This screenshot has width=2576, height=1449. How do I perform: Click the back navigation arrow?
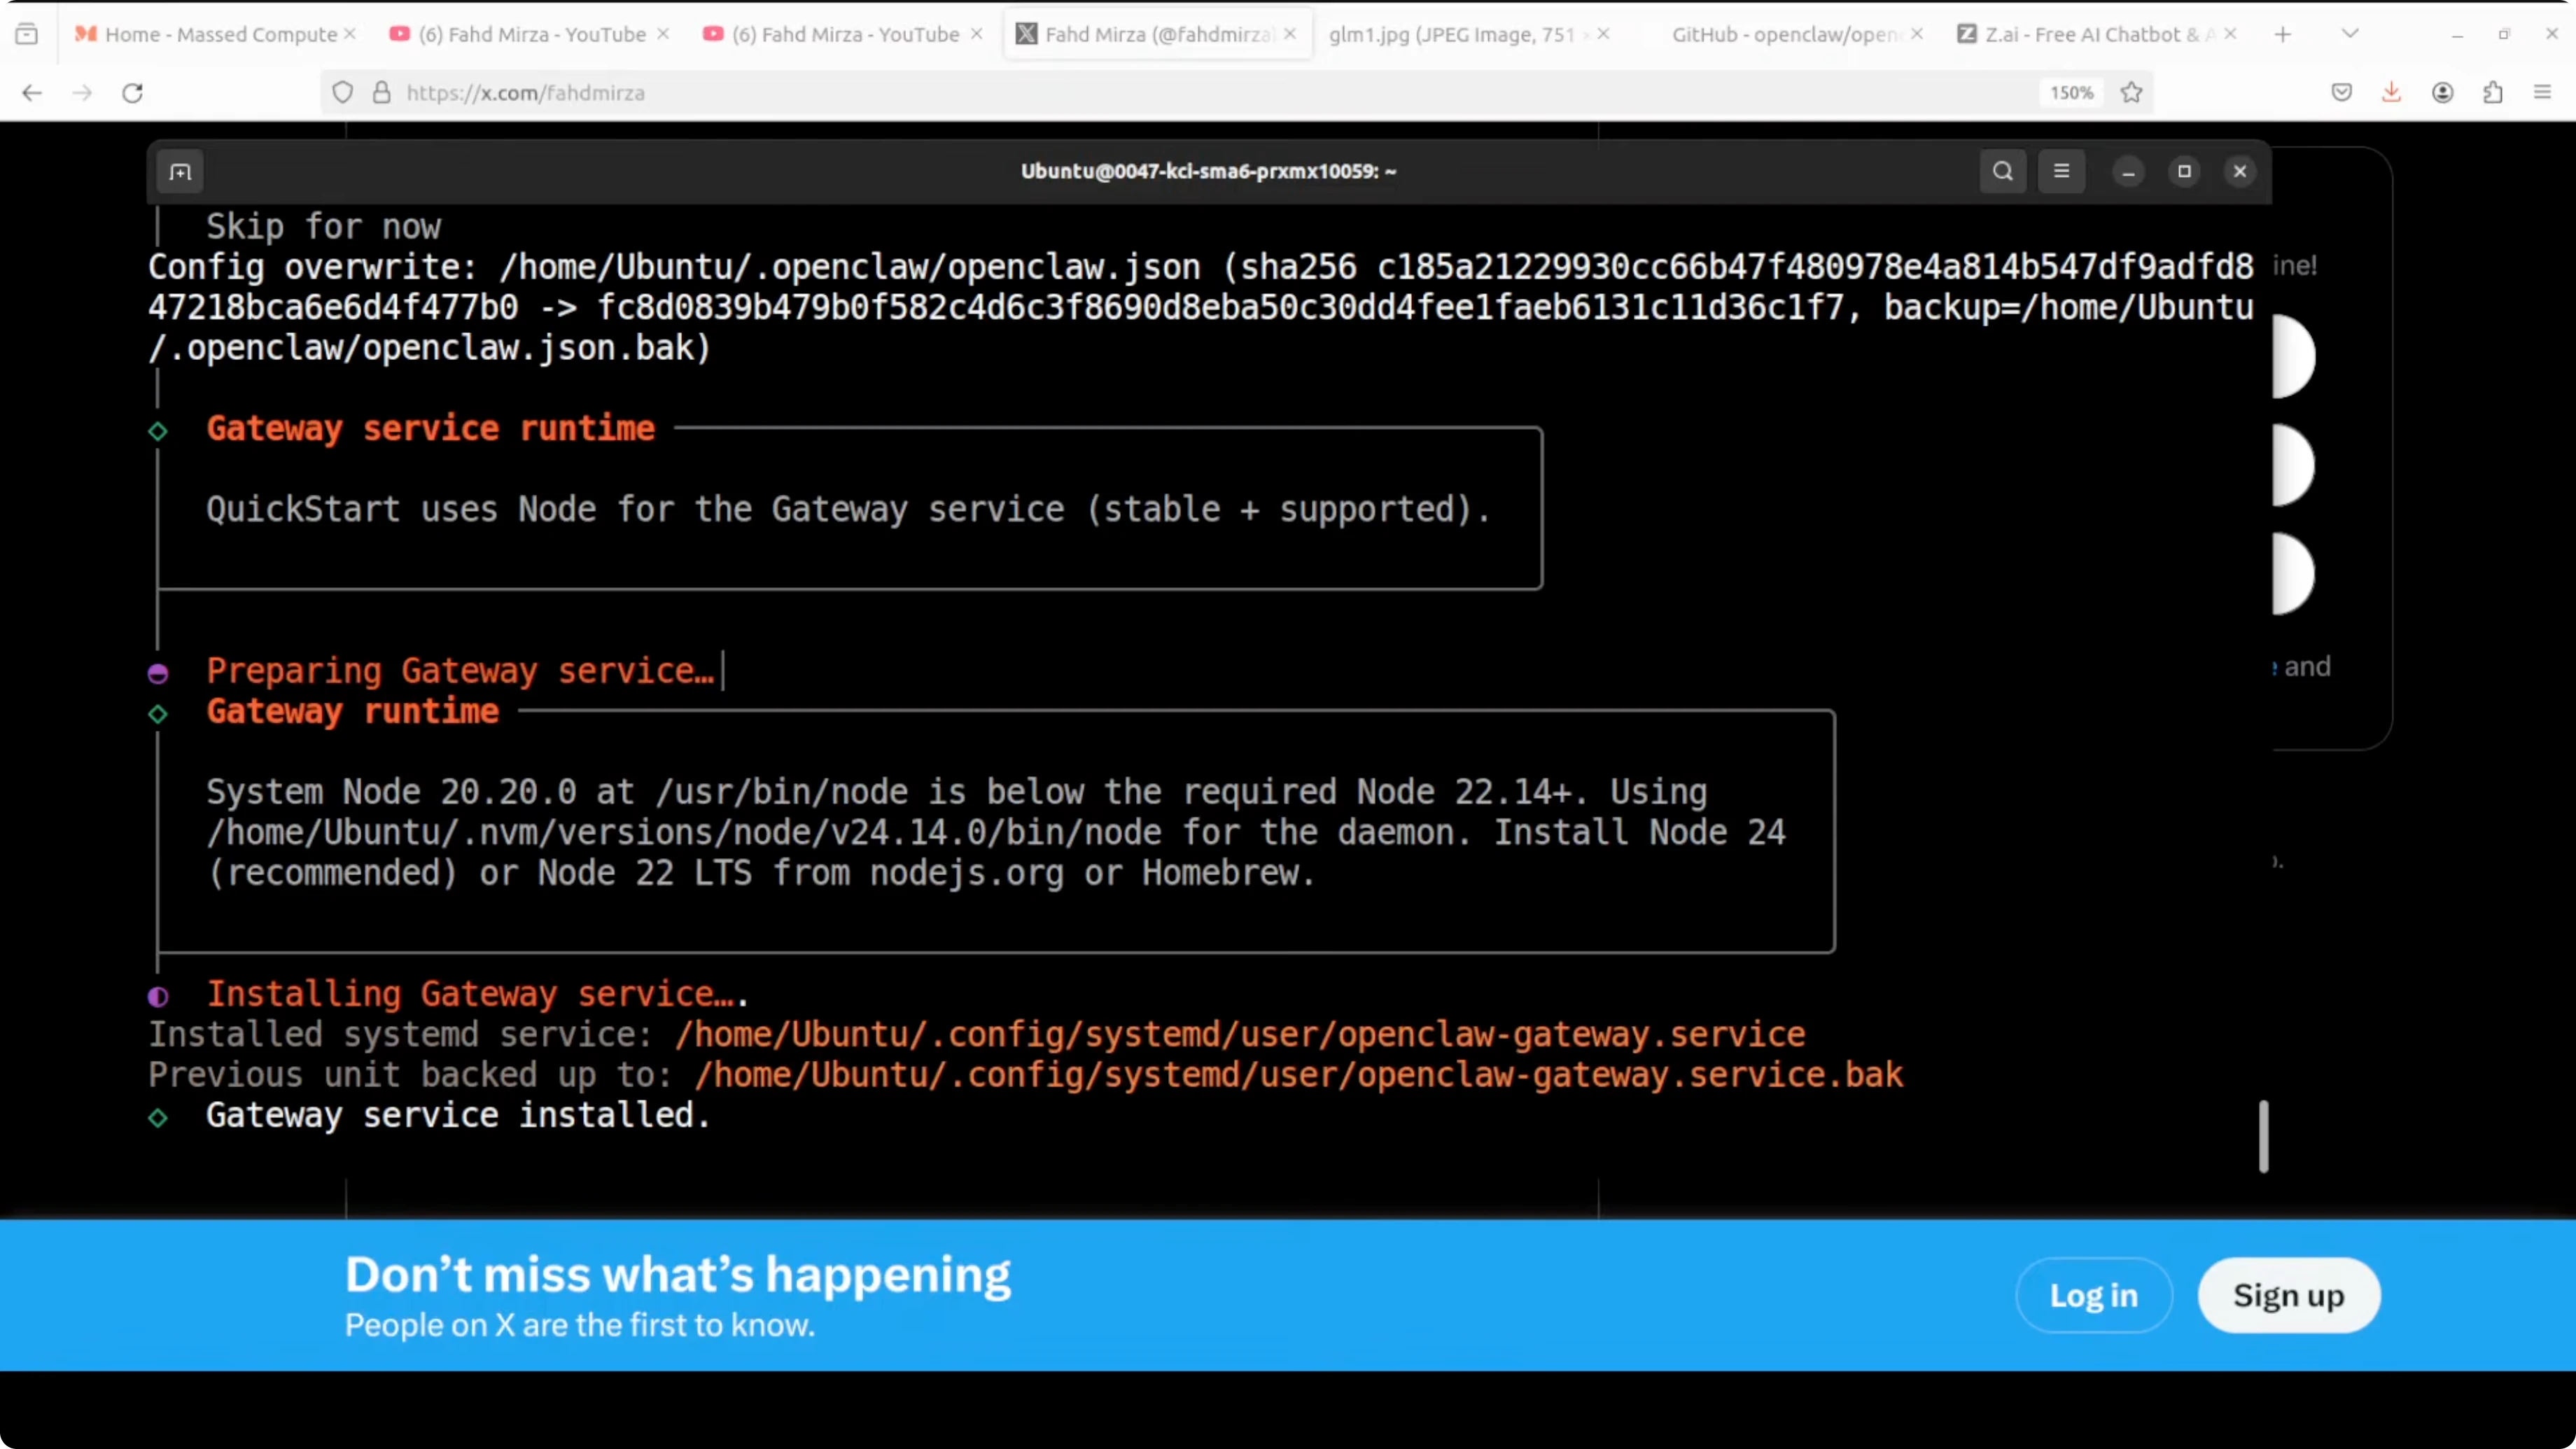click(x=32, y=92)
